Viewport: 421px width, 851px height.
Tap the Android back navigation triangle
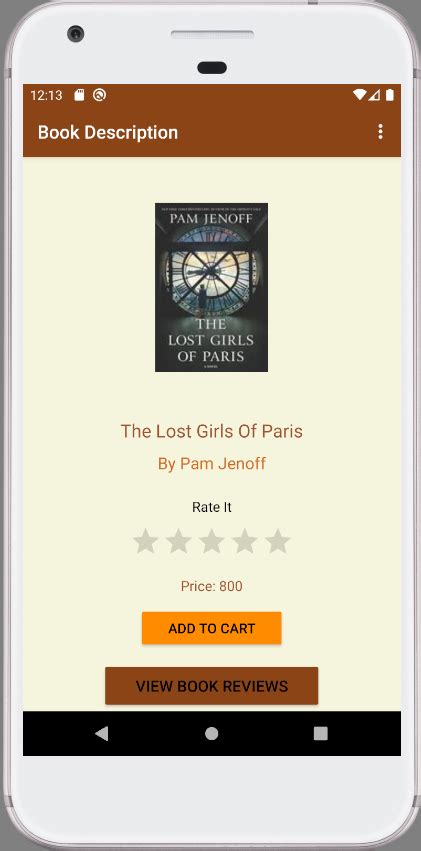(101, 734)
